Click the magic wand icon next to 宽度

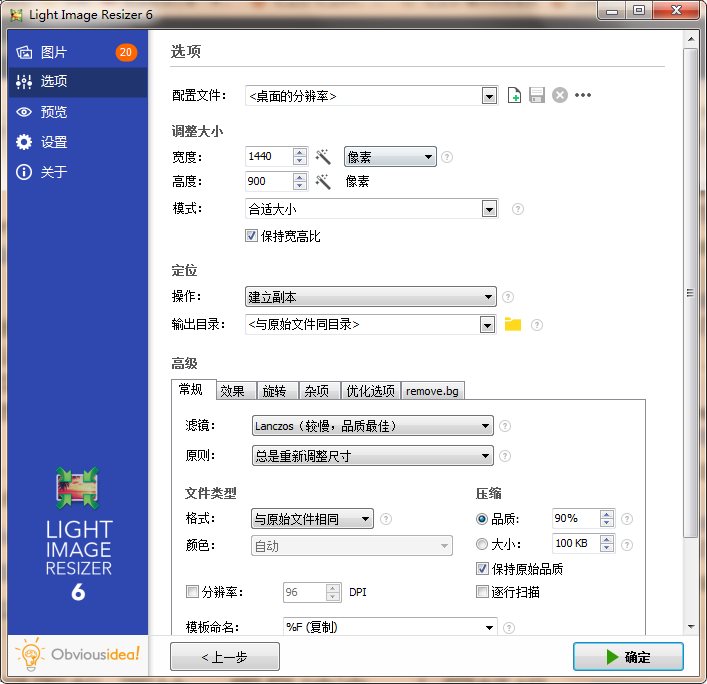pos(323,157)
